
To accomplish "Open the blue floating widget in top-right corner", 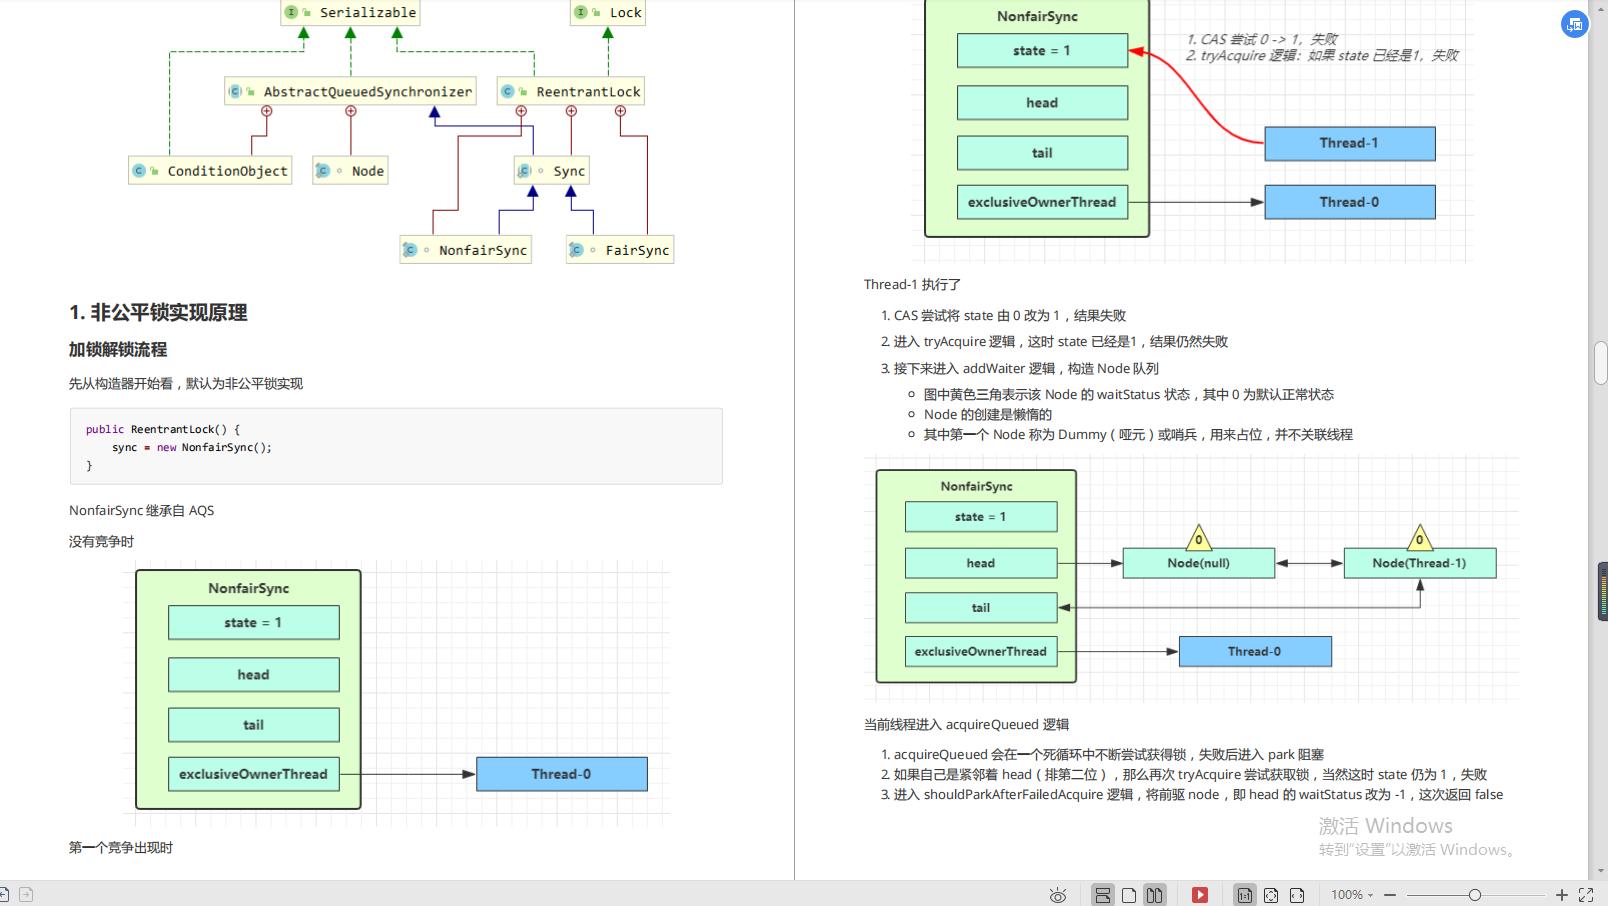I will tap(1575, 24).
